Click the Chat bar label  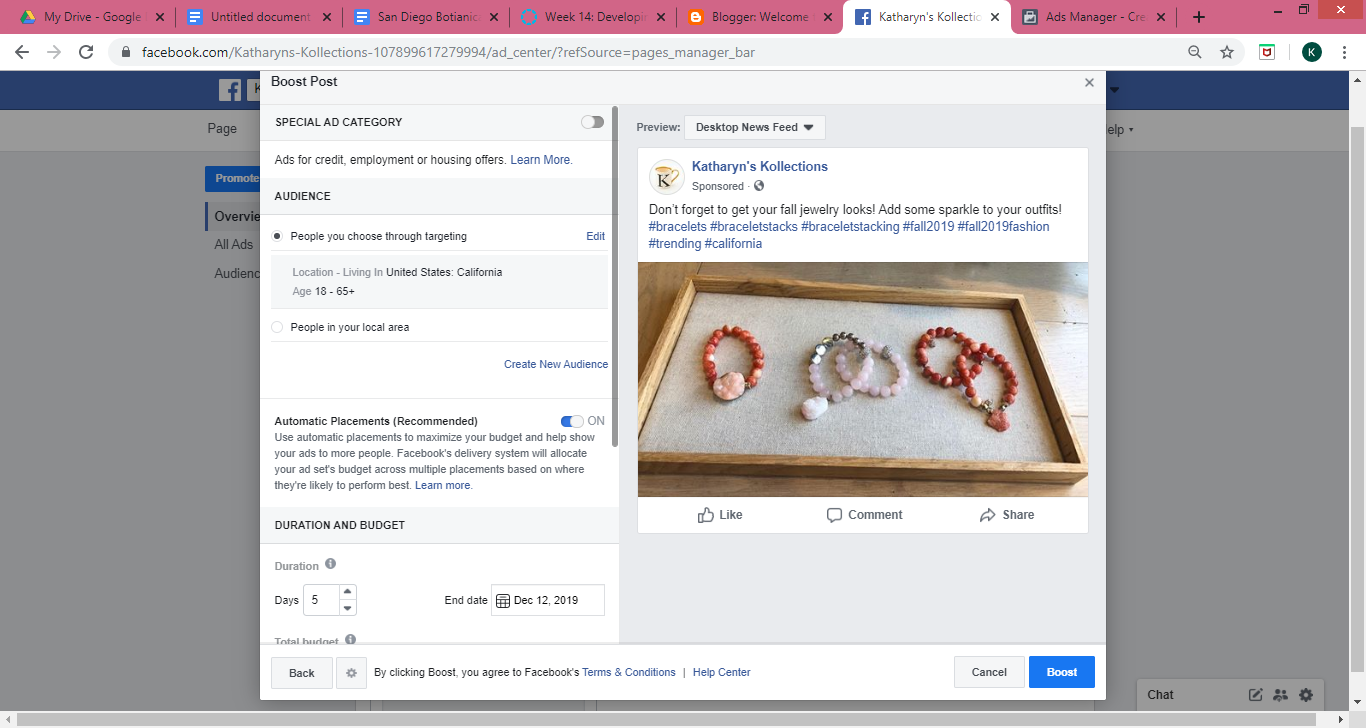click(1160, 695)
